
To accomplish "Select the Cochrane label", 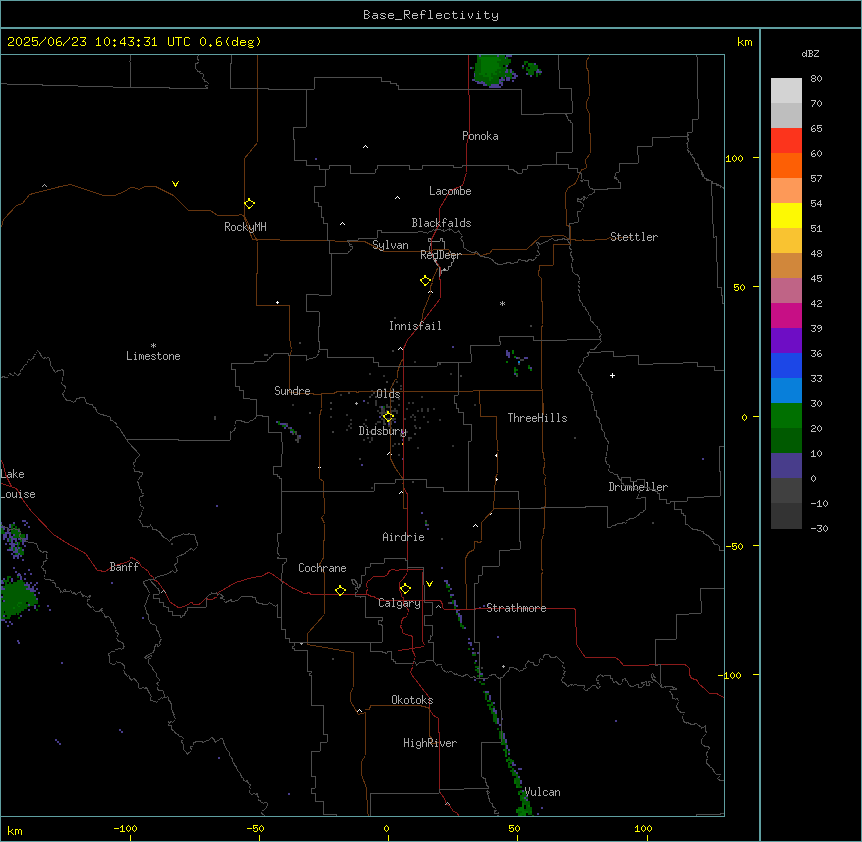I will coord(322,568).
